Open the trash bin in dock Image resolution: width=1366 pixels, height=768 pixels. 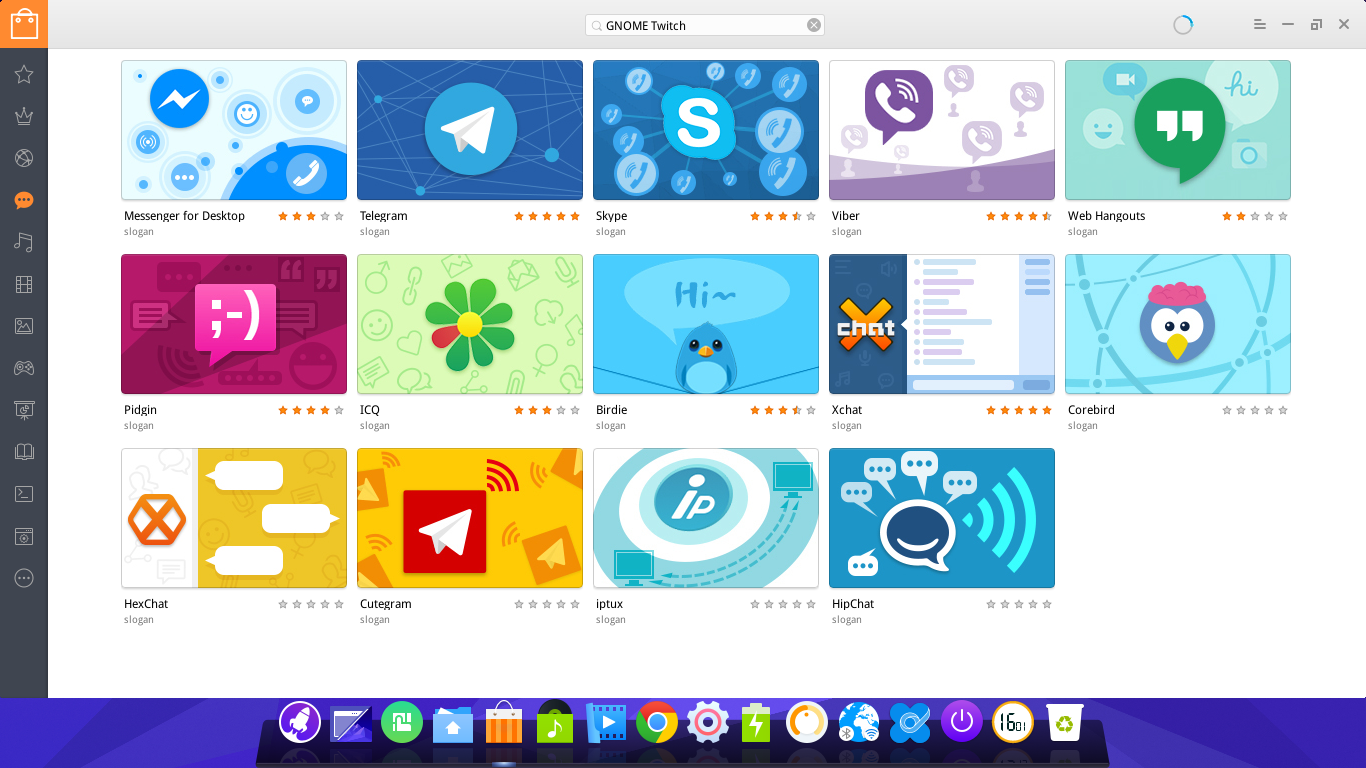pyautogui.click(x=1064, y=721)
